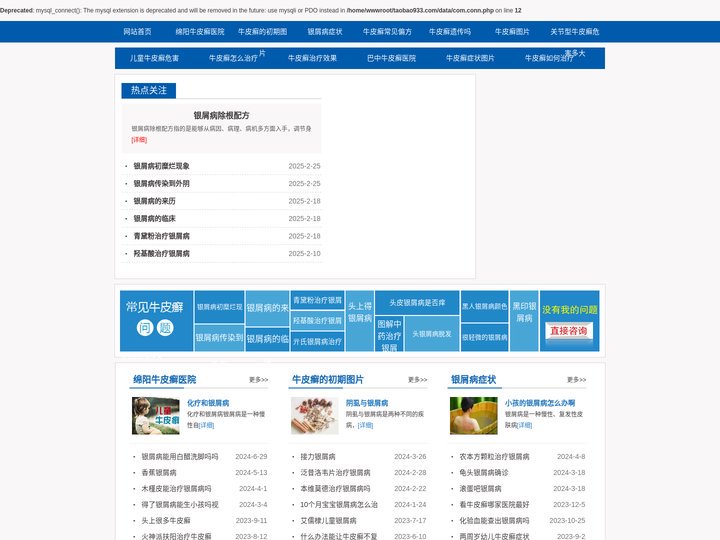This screenshot has width=720, height=540.
Task: Open article 木槿皮能治疗银屑病吗
Action: click(x=176, y=489)
